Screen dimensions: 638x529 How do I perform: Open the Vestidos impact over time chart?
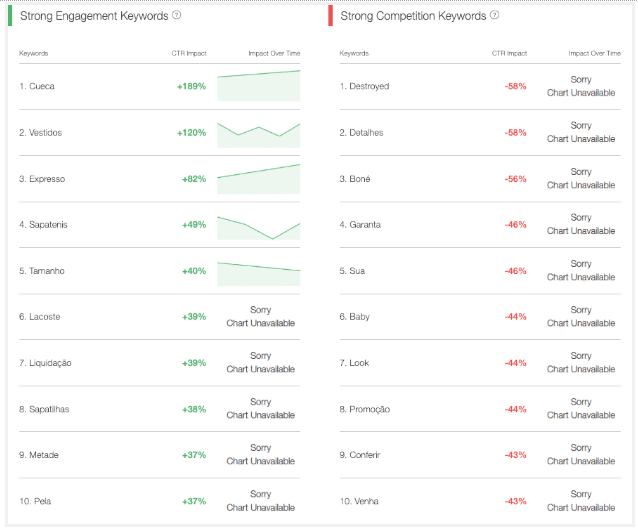259,135
